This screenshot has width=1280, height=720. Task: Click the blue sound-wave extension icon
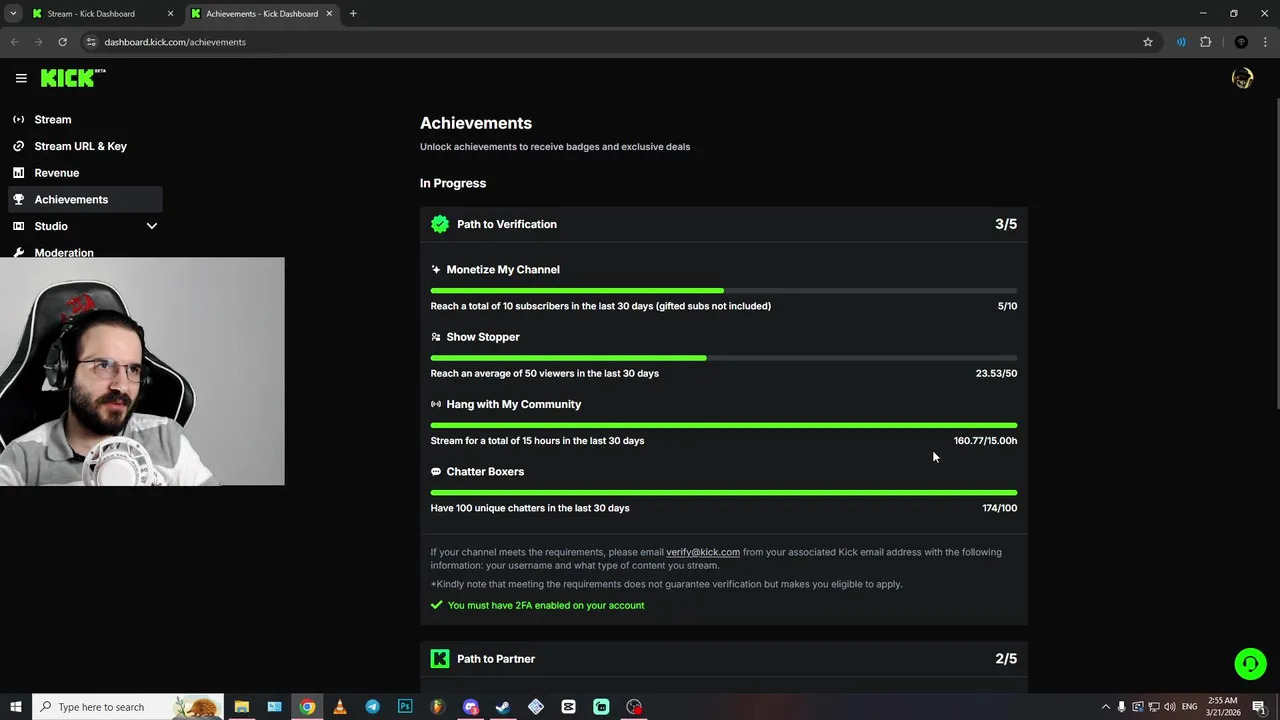coord(1181,42)
